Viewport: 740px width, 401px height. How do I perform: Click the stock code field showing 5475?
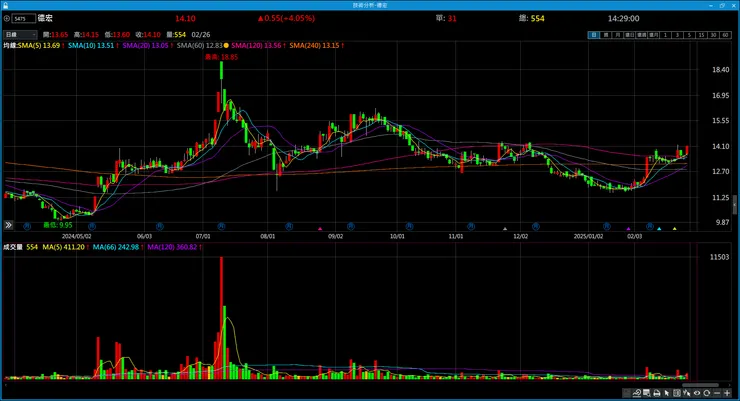click(x=24, y=18)
